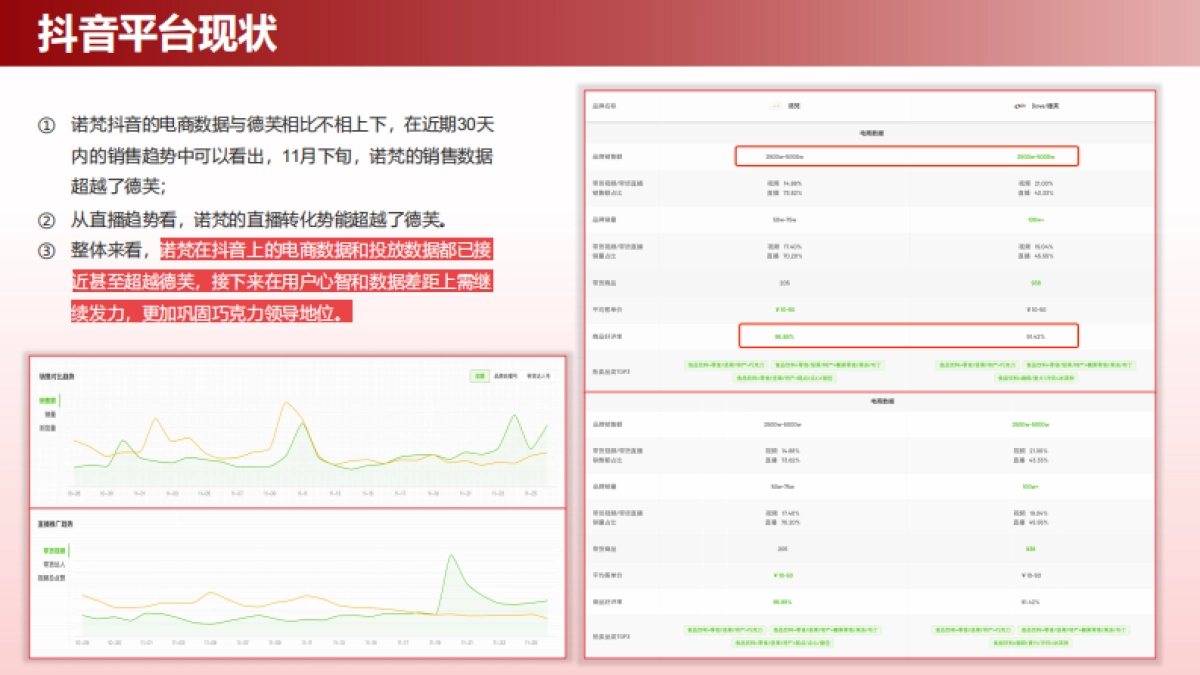Select the rightmost view option above the sales chart
This screenshot has height=675, width=1200.
coord(537,377)
